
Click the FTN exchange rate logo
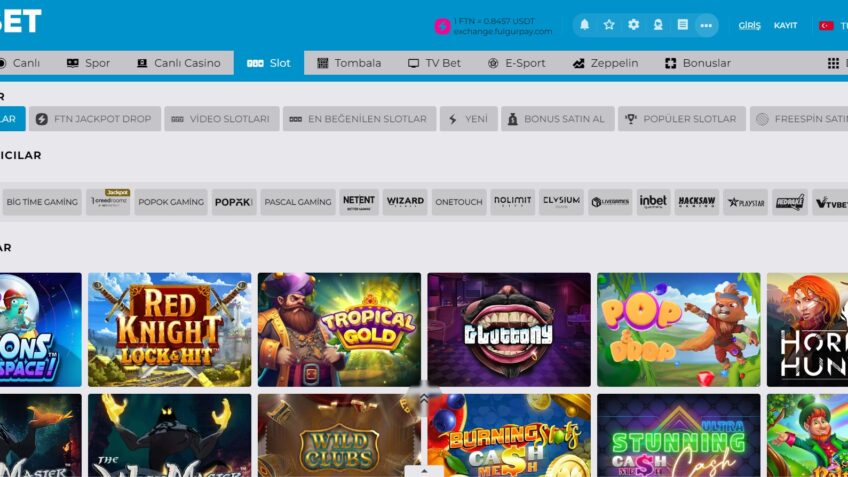pyautogui.click(x=442, y=26)
